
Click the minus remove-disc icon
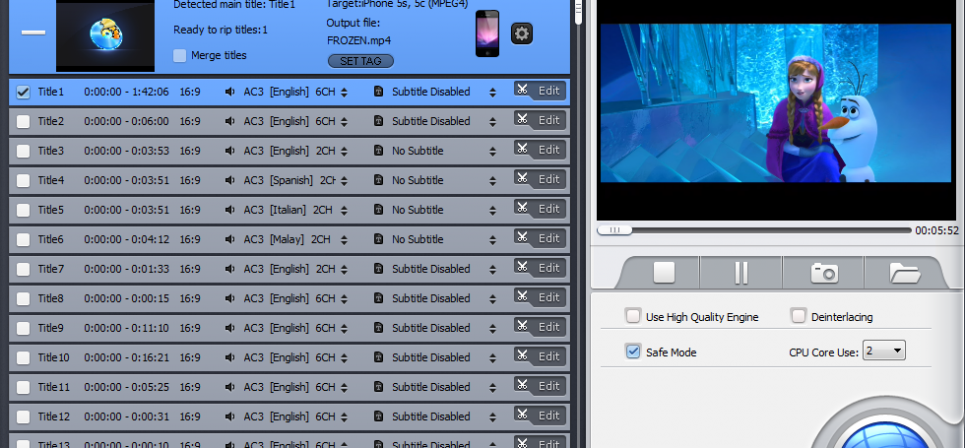pyautogui.click(x=33, y=32)
